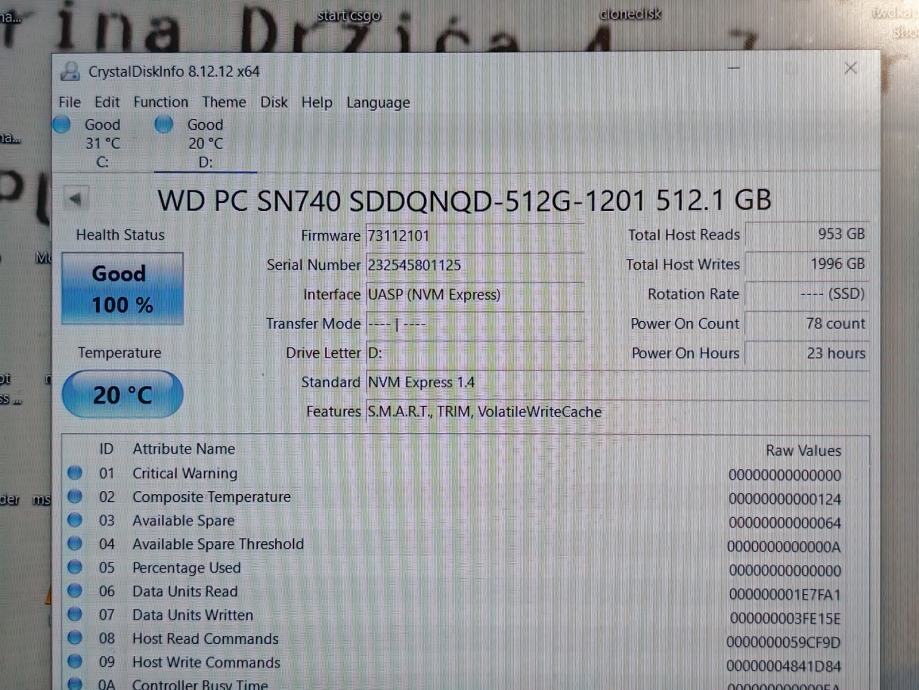This screenshot has width=919, height=690.
Task: Click the status dot for attribute 08
Action: pos(74,638)
